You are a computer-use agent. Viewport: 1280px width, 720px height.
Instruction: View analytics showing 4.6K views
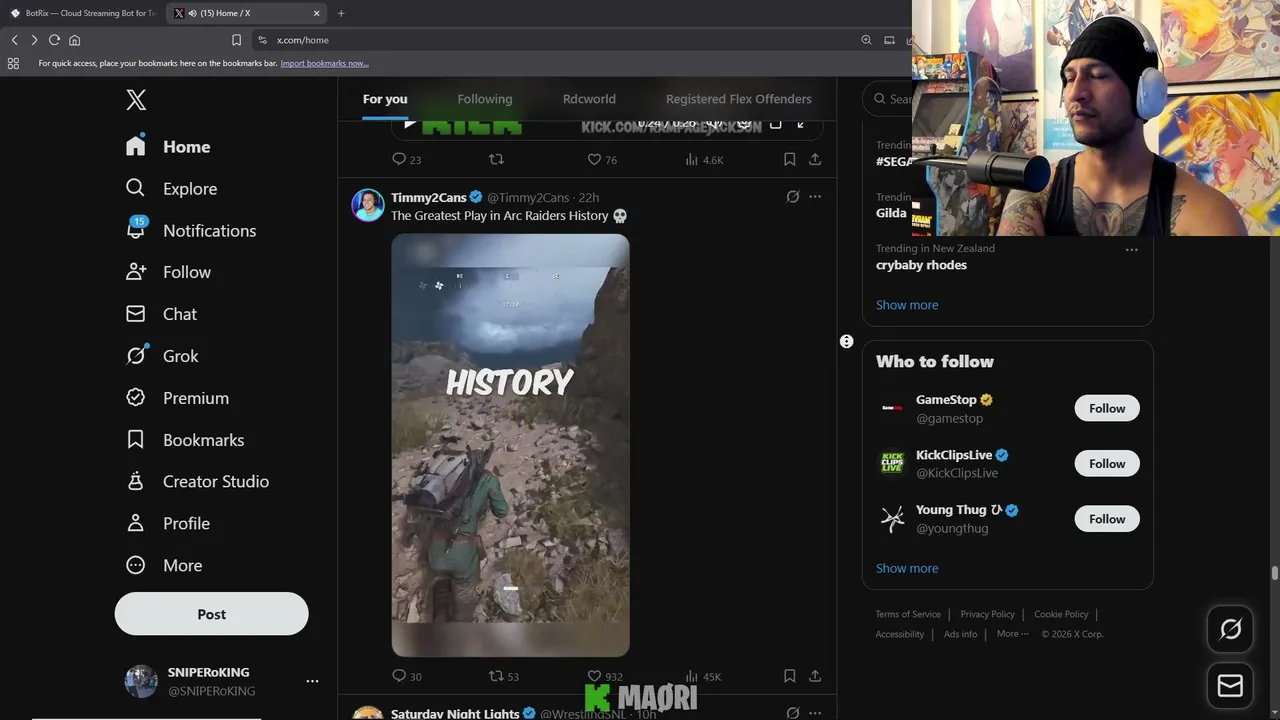[x=704, y=159]
